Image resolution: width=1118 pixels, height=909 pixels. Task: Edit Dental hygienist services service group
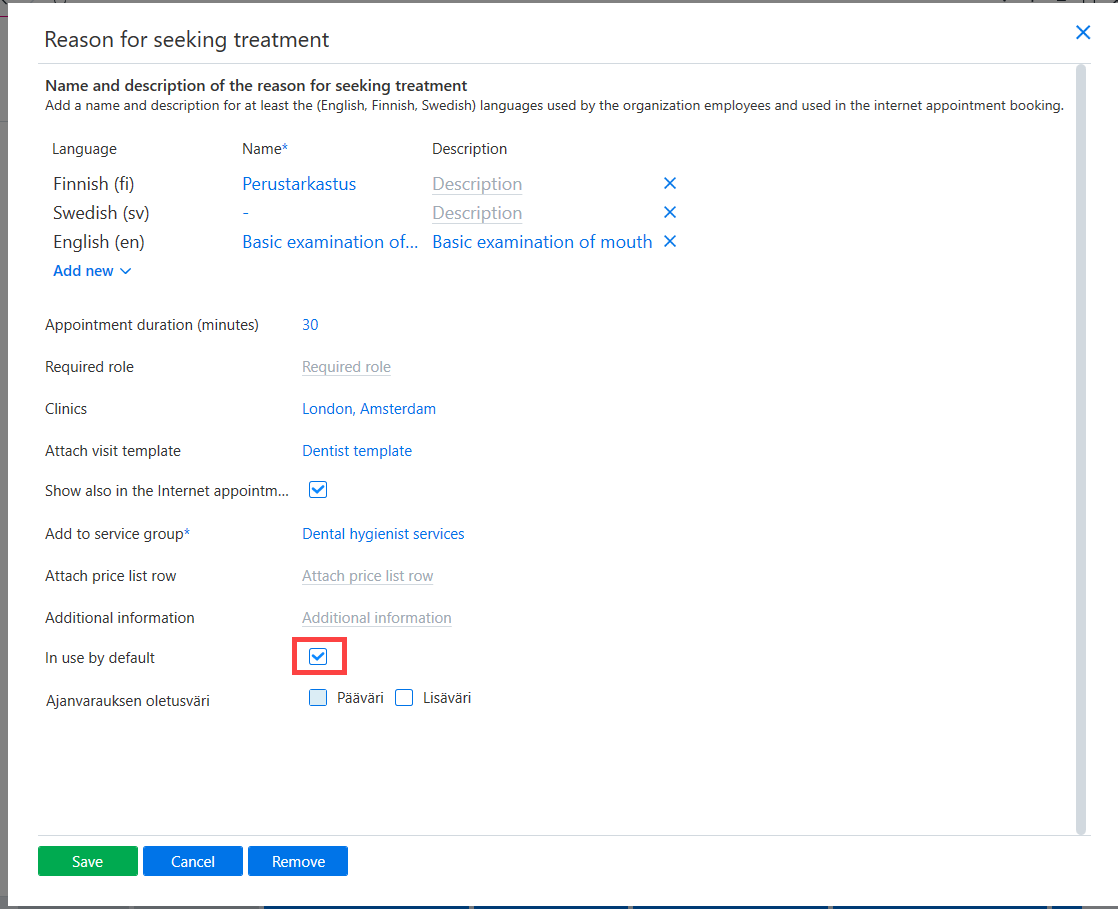click(x=383, y=534)
